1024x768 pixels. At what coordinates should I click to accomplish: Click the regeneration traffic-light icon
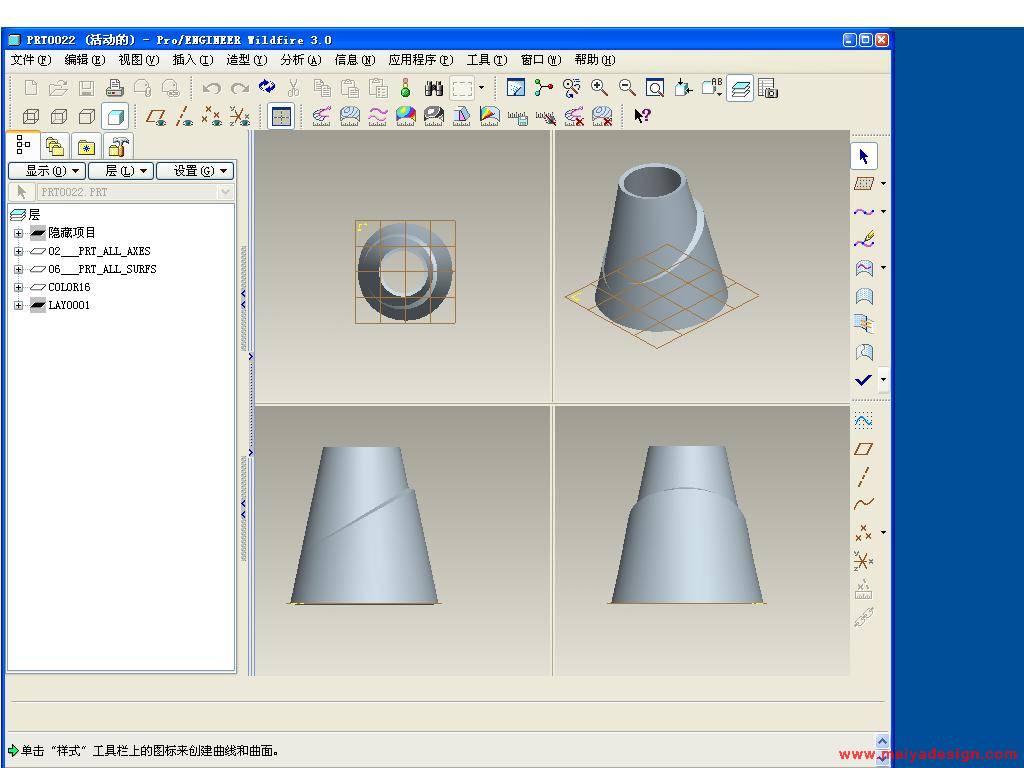[x=406, y=88]
